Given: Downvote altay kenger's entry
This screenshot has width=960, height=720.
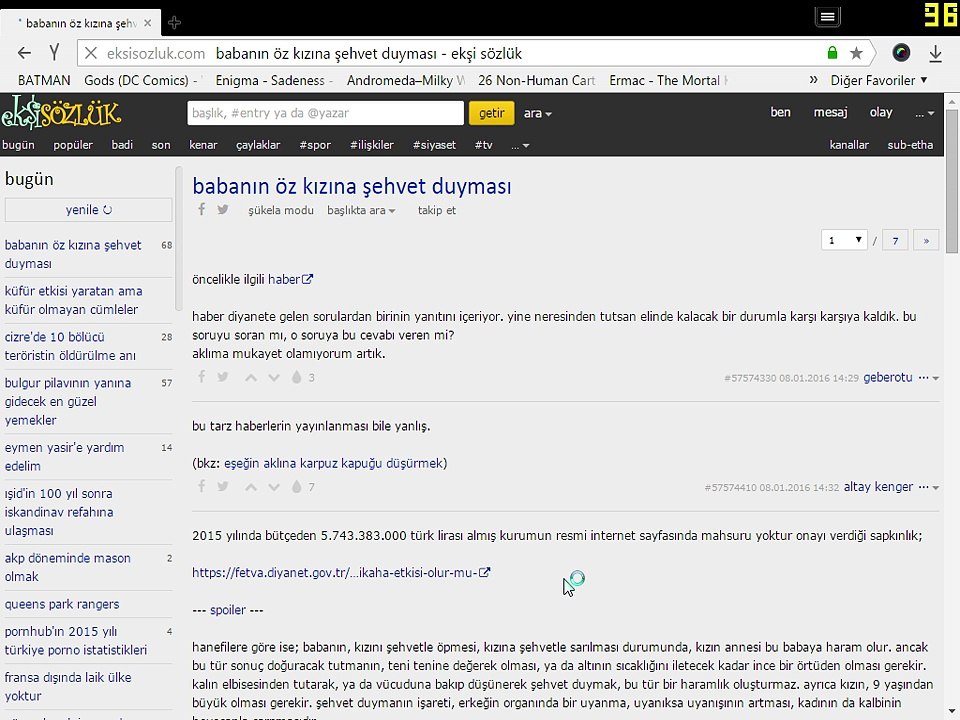Looking at the screenshot, I should pos(274,487).
